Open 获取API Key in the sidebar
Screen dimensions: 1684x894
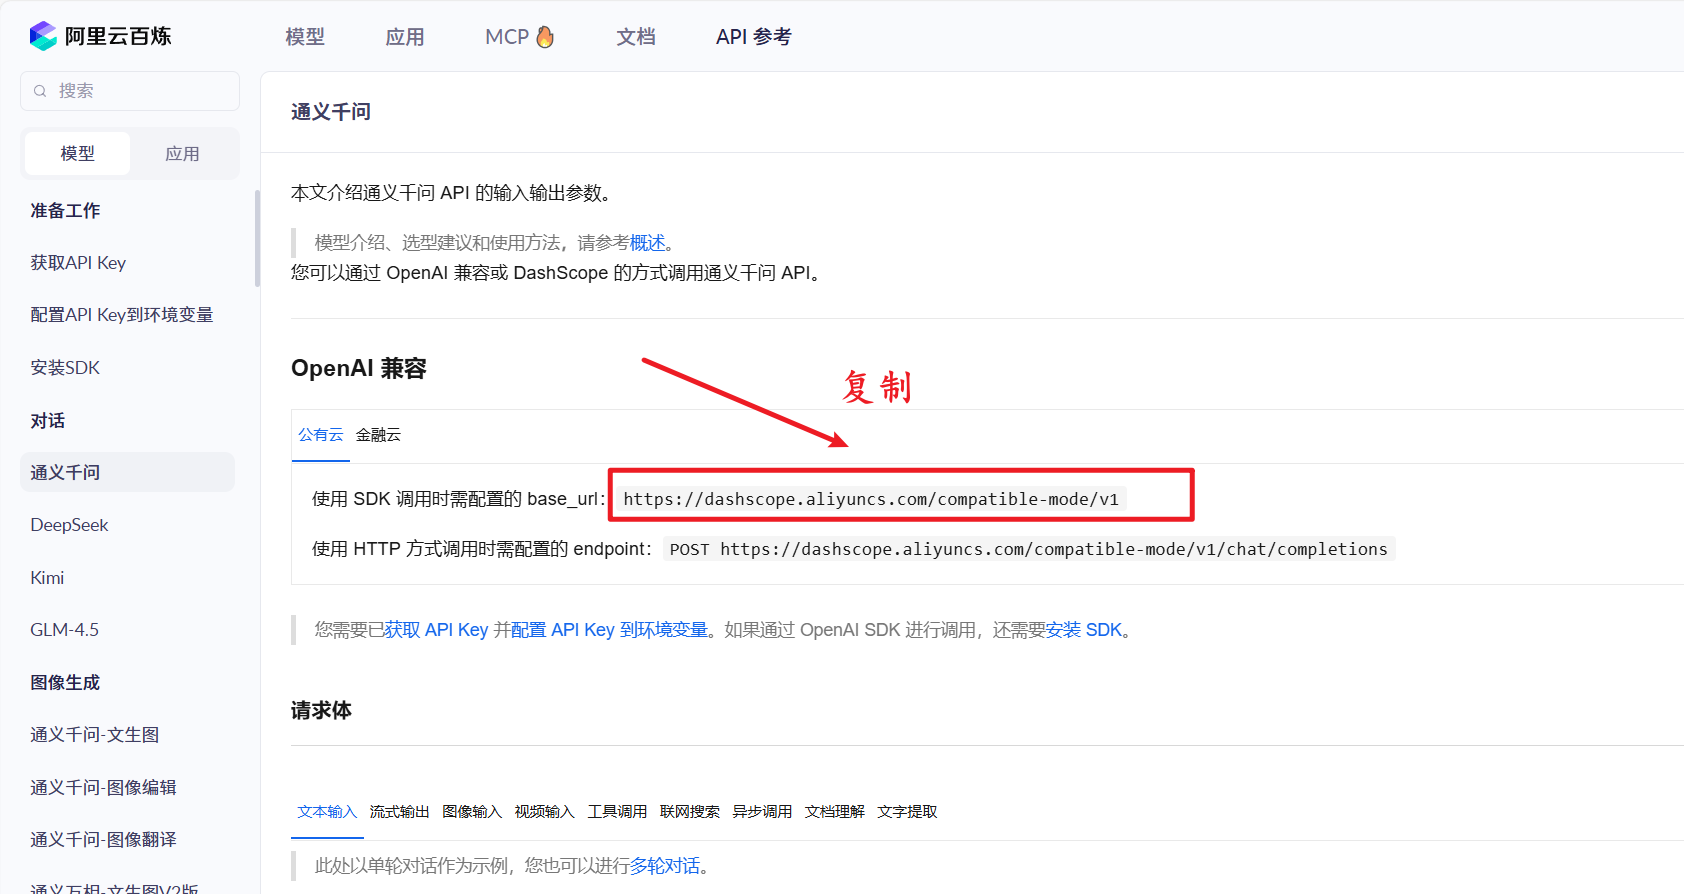(78, 263)
